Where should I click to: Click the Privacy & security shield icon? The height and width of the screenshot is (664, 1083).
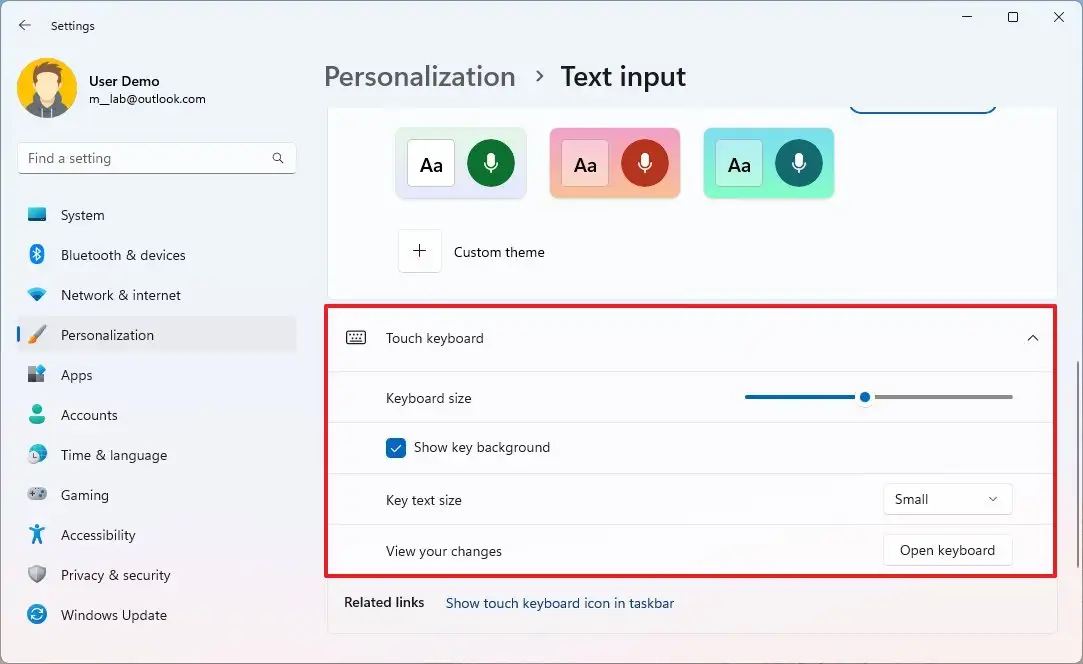(x=37, y=575)
